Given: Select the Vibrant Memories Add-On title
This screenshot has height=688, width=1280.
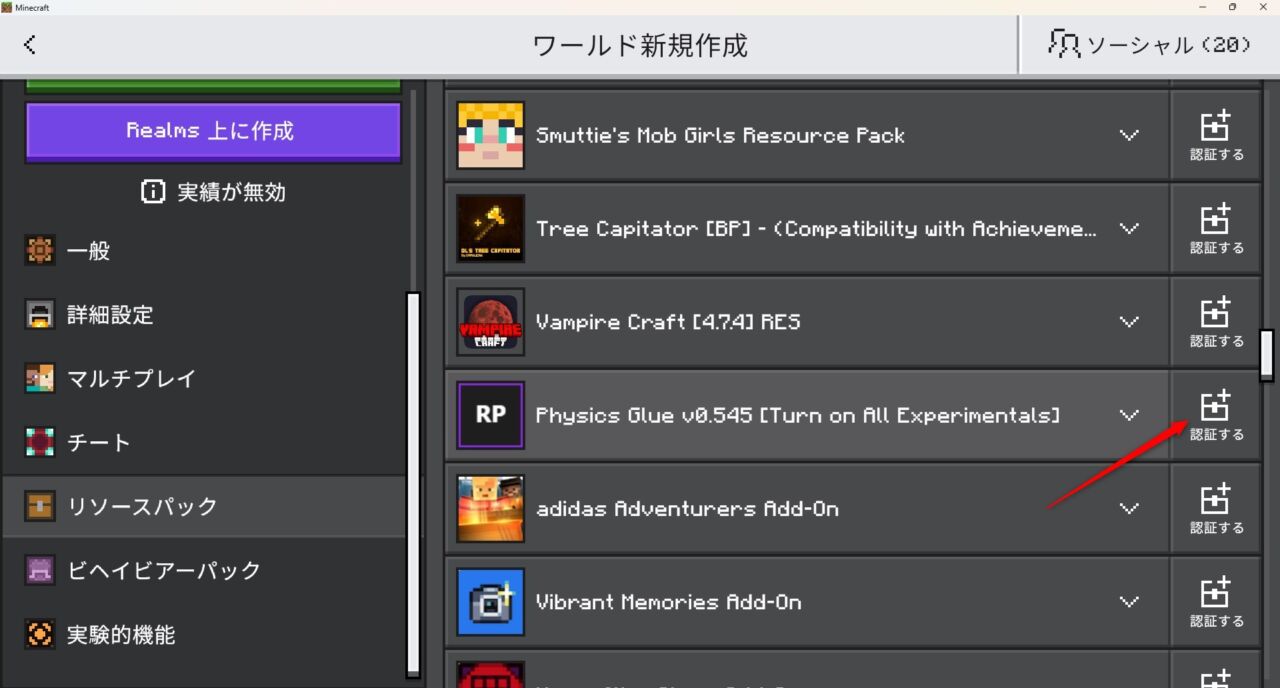Looking at the screenshot, I should [x=668, y=602].
